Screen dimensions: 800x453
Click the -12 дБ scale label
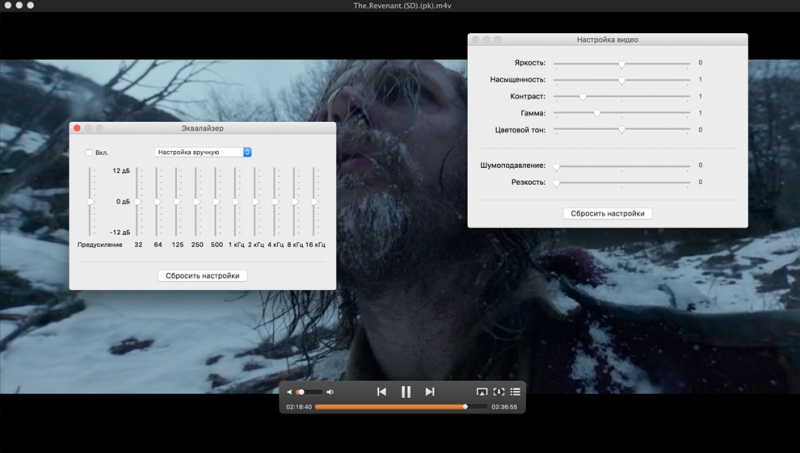pyautogui.click(x=120, y=233)
